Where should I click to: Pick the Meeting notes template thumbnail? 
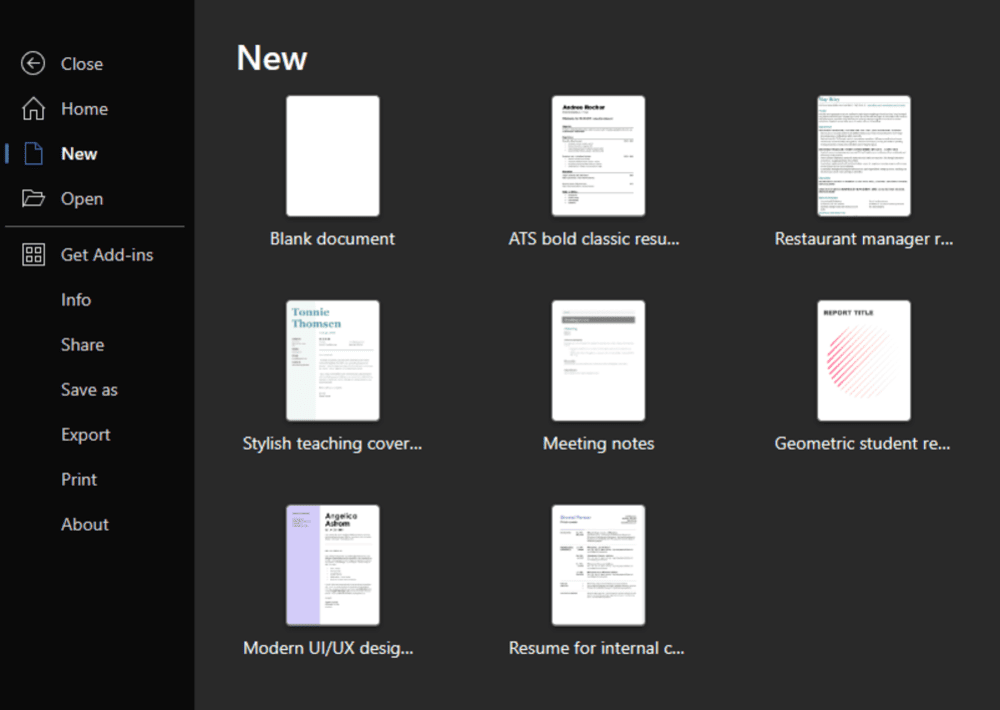pyautogui.click(x=598, y=360)
